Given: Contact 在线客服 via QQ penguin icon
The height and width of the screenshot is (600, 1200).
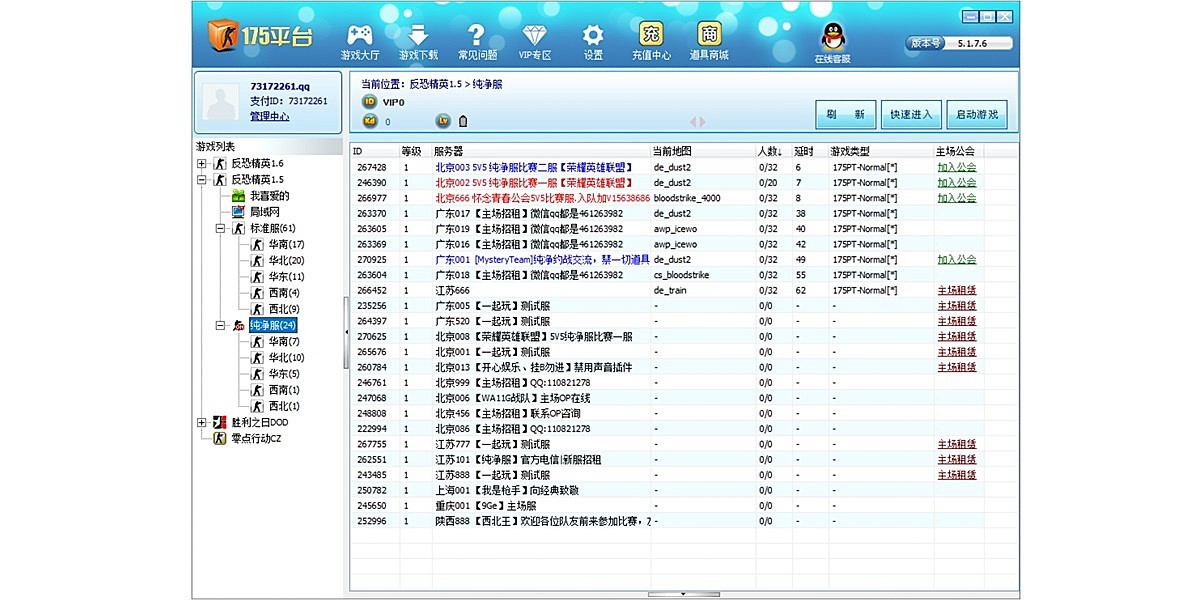Looking at the screenshot, I should 831,38.
